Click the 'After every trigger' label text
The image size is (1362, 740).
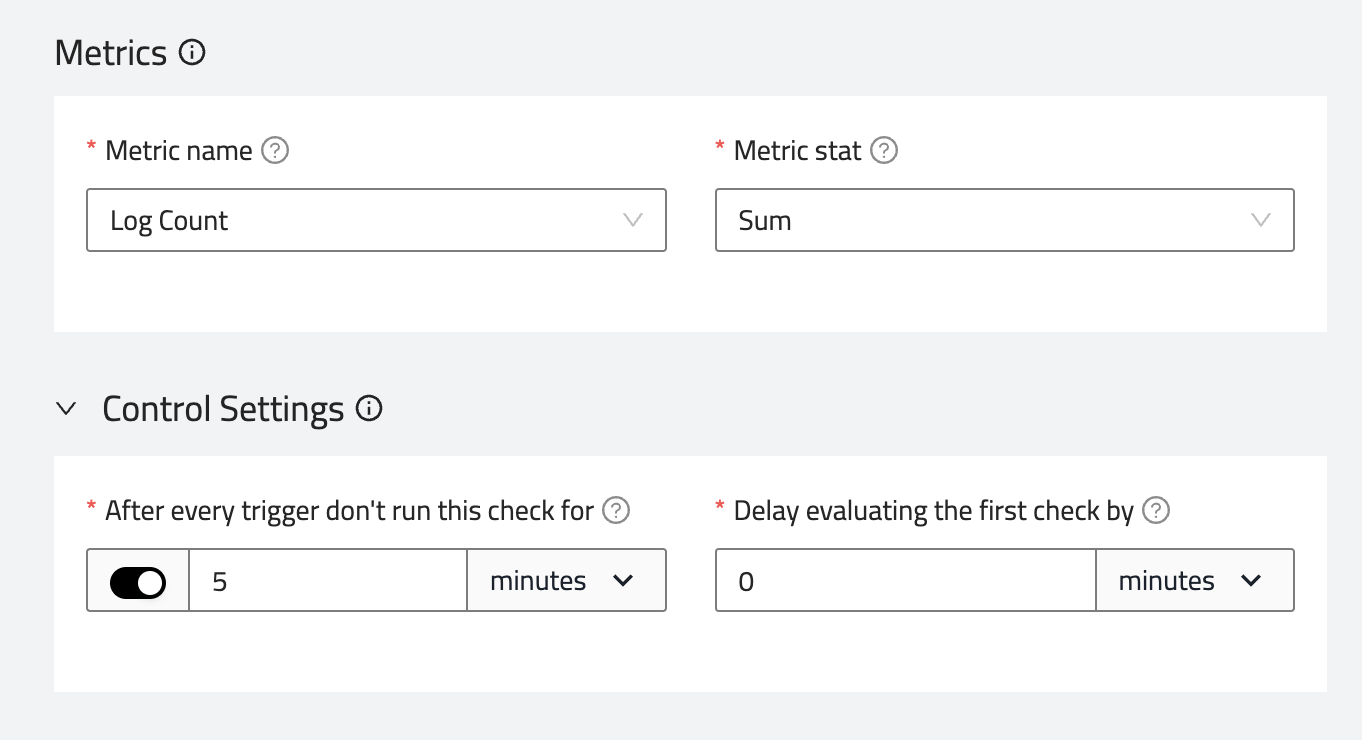(349, 511)
